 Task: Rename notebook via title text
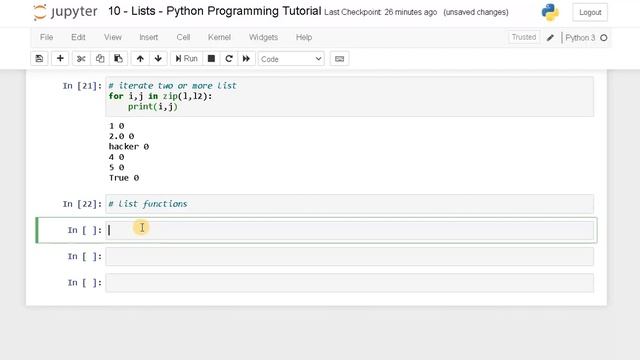click(x=214, y=11)
